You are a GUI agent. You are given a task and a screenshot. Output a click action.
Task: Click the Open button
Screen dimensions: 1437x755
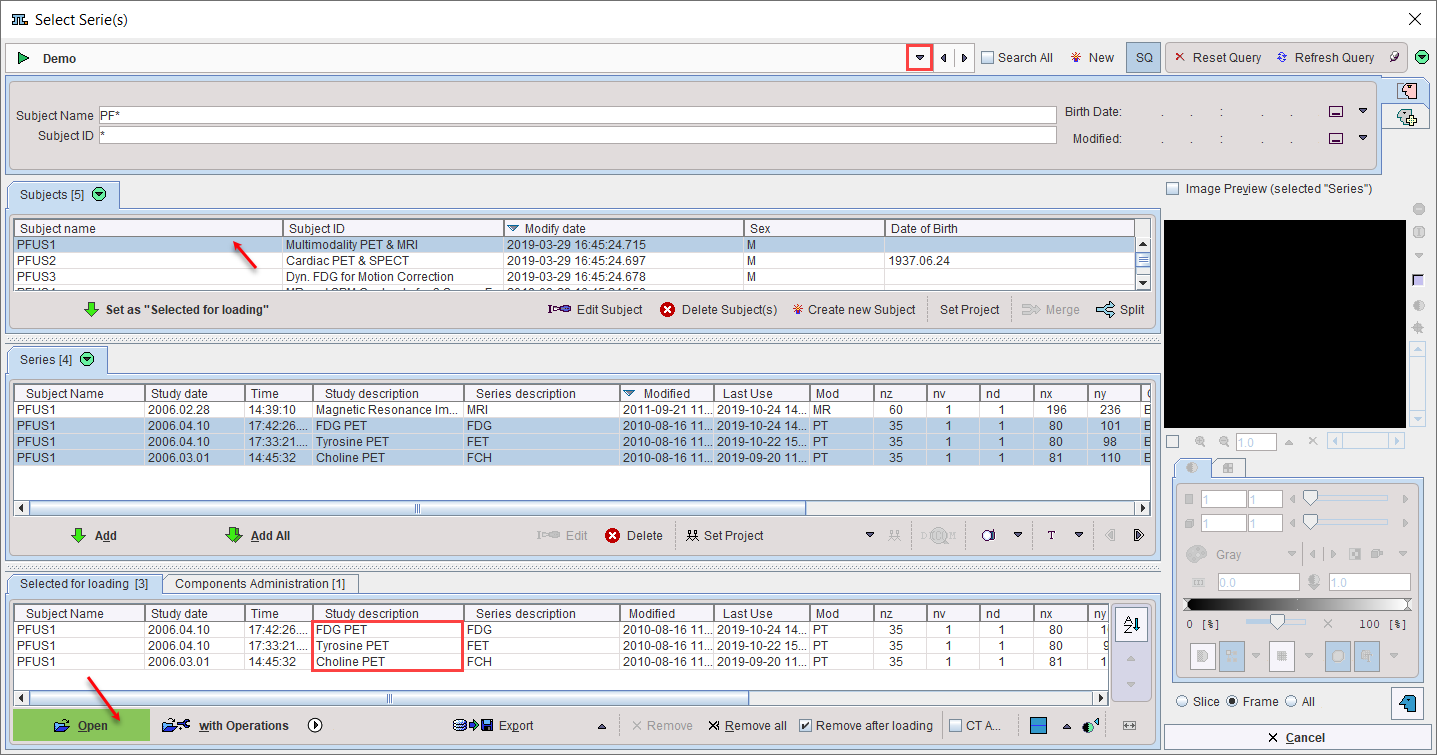point(81,726)
